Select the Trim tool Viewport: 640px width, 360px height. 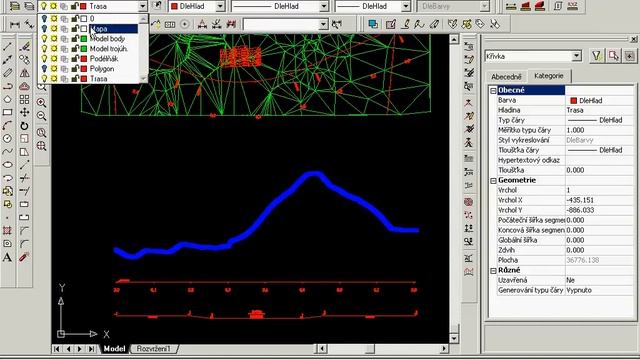click(x=24, y=178)
